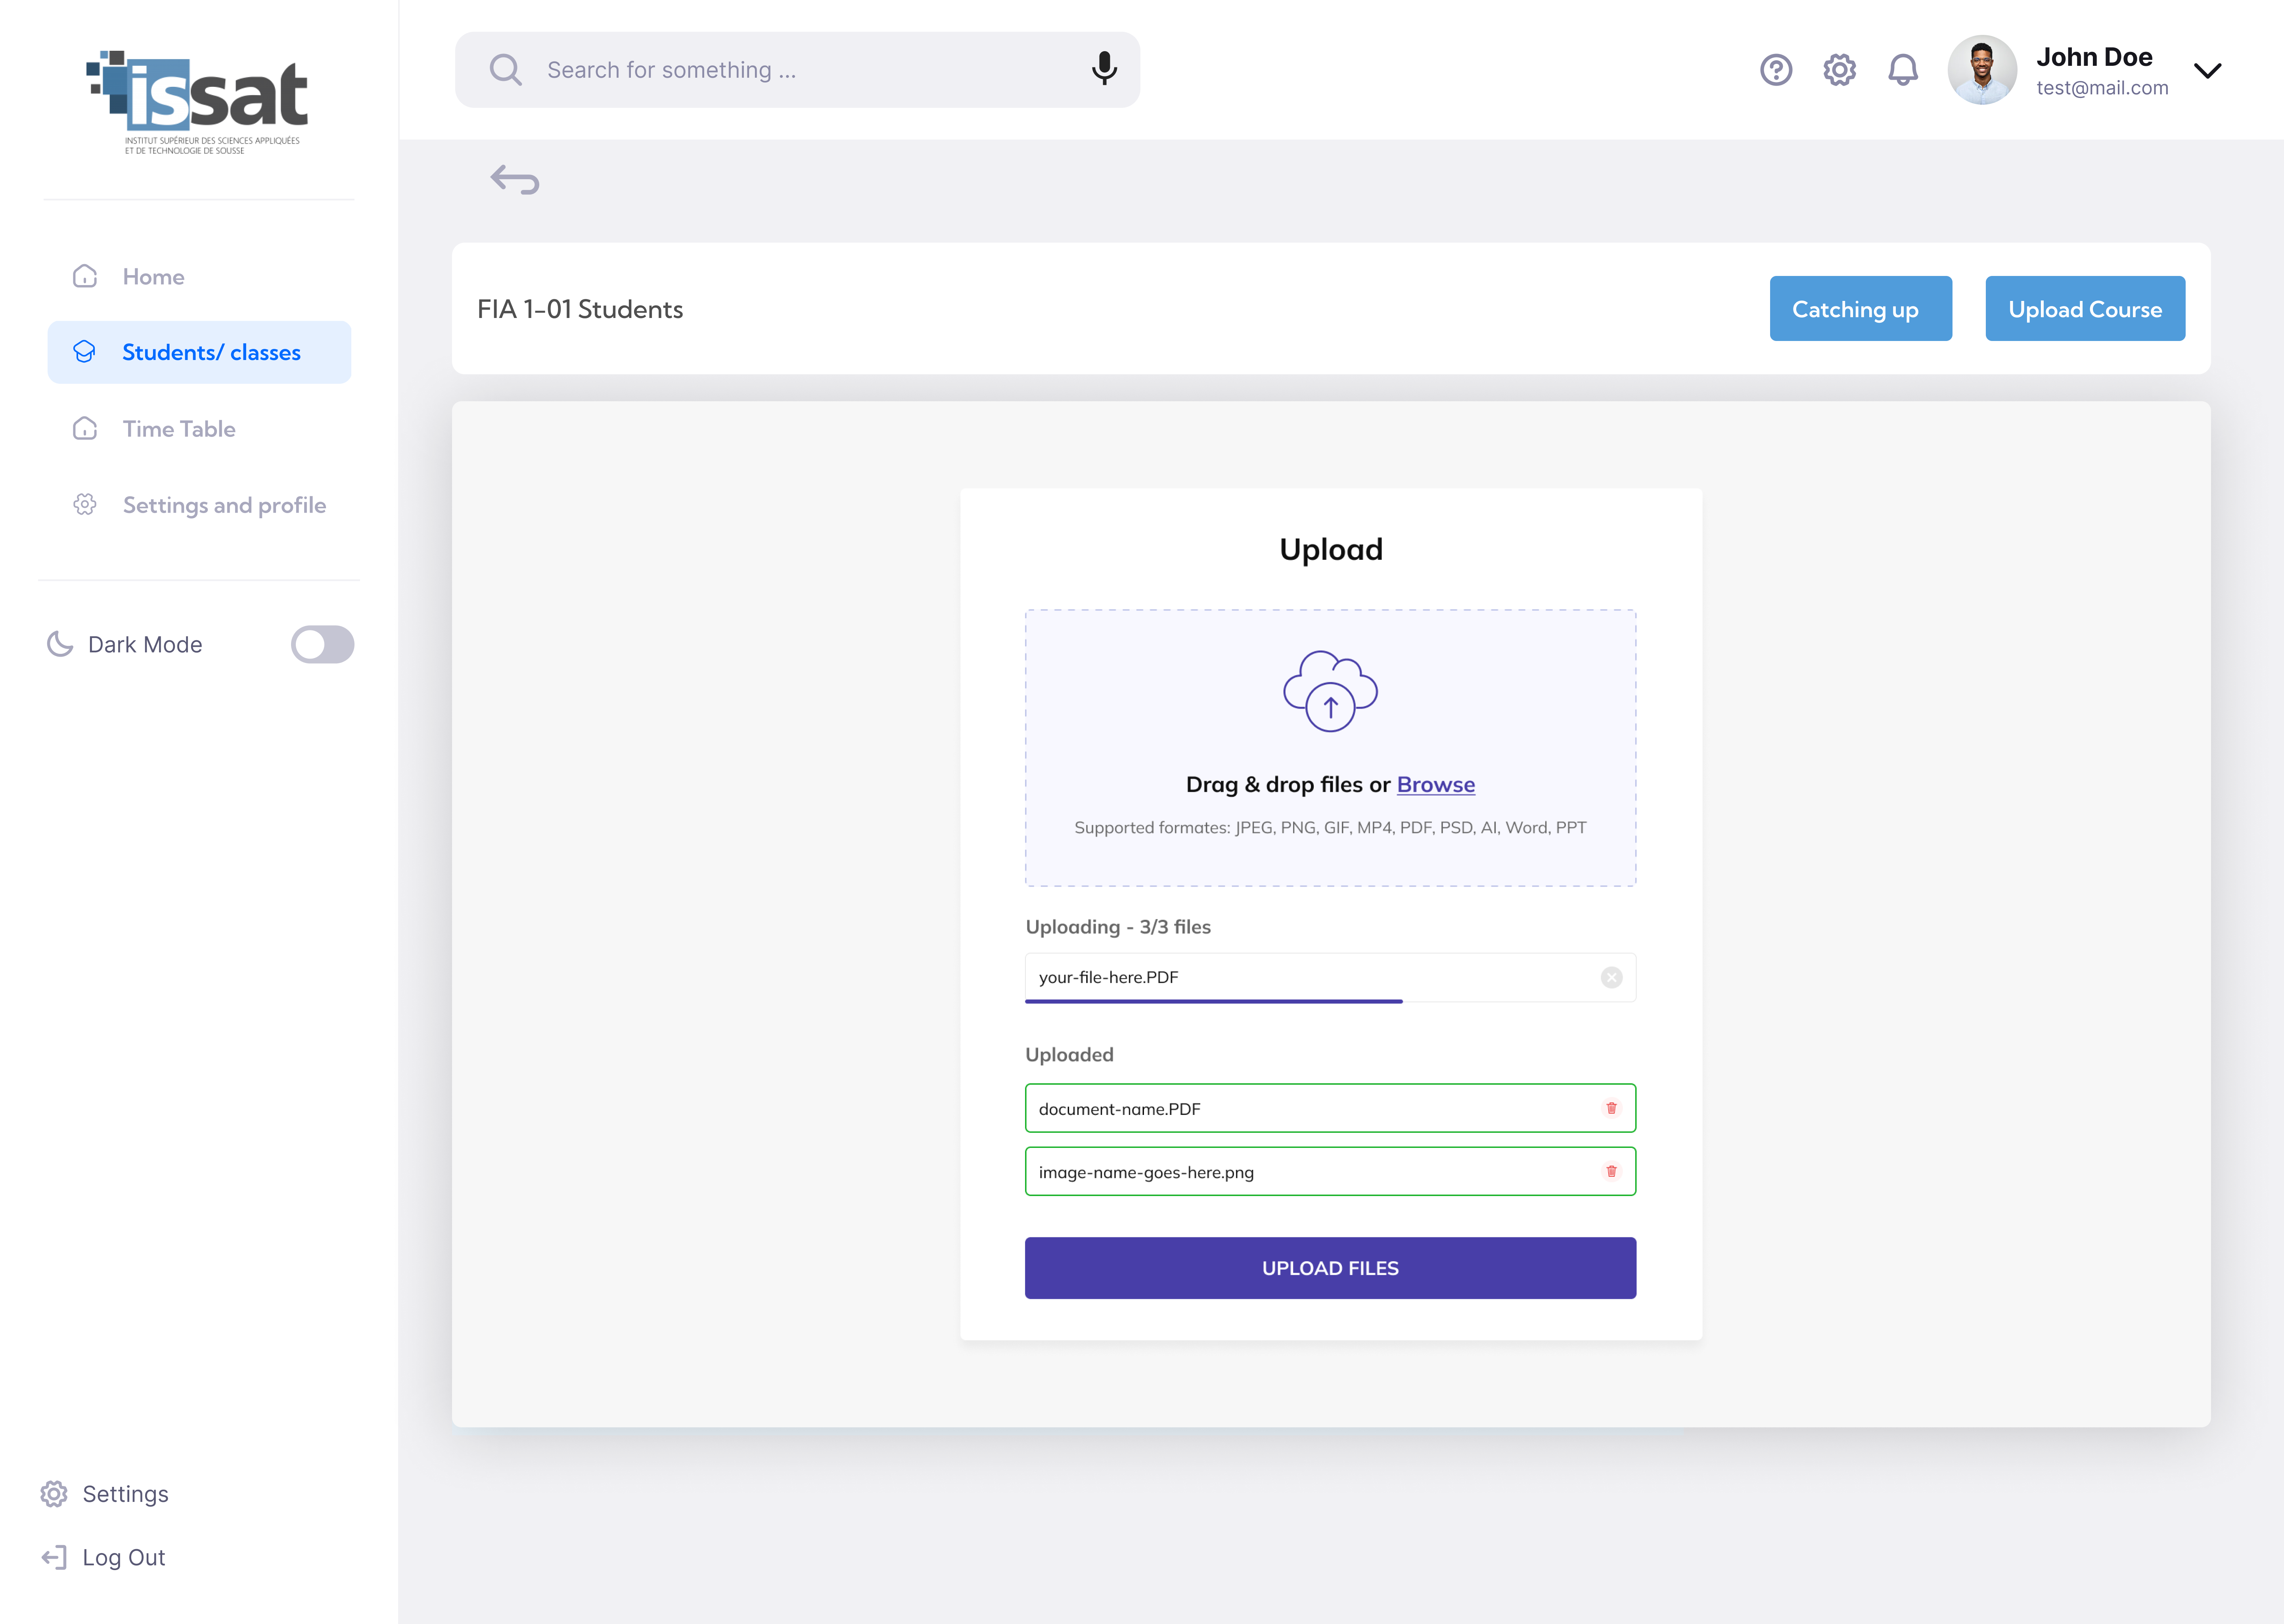
Task: Activate voice search microphone
Action: [1104, 69]
